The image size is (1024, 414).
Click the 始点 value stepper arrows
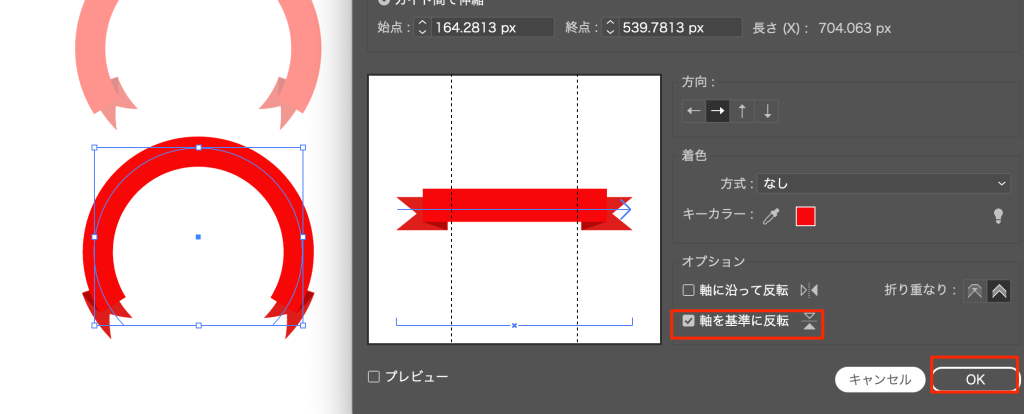click(x=421, y=27)
